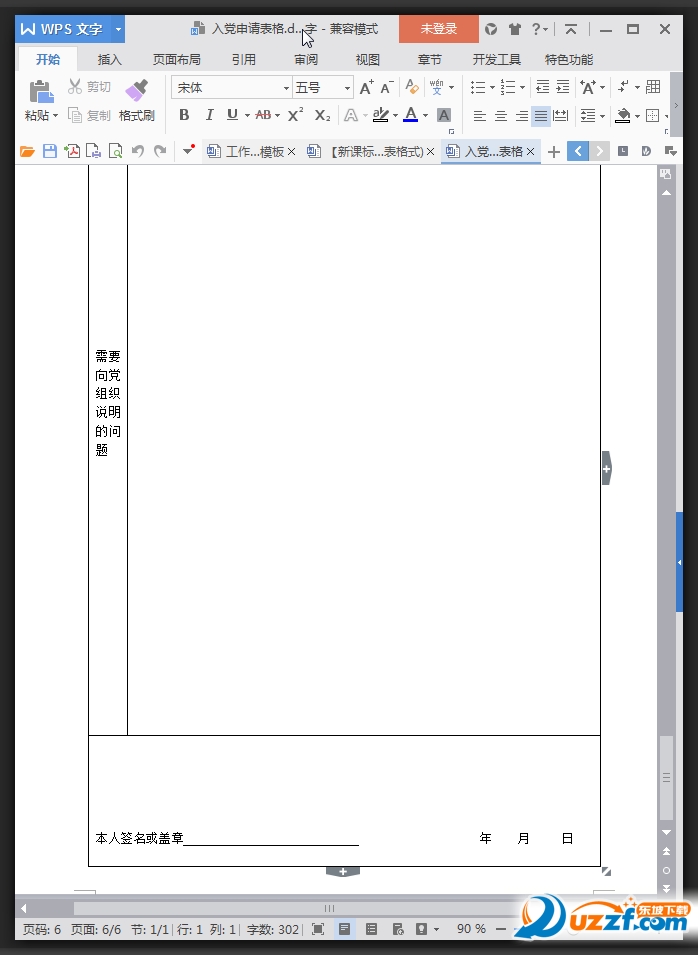Click the font color red A swatch
The width and height of the screenshot is (698, 955).
410,115
